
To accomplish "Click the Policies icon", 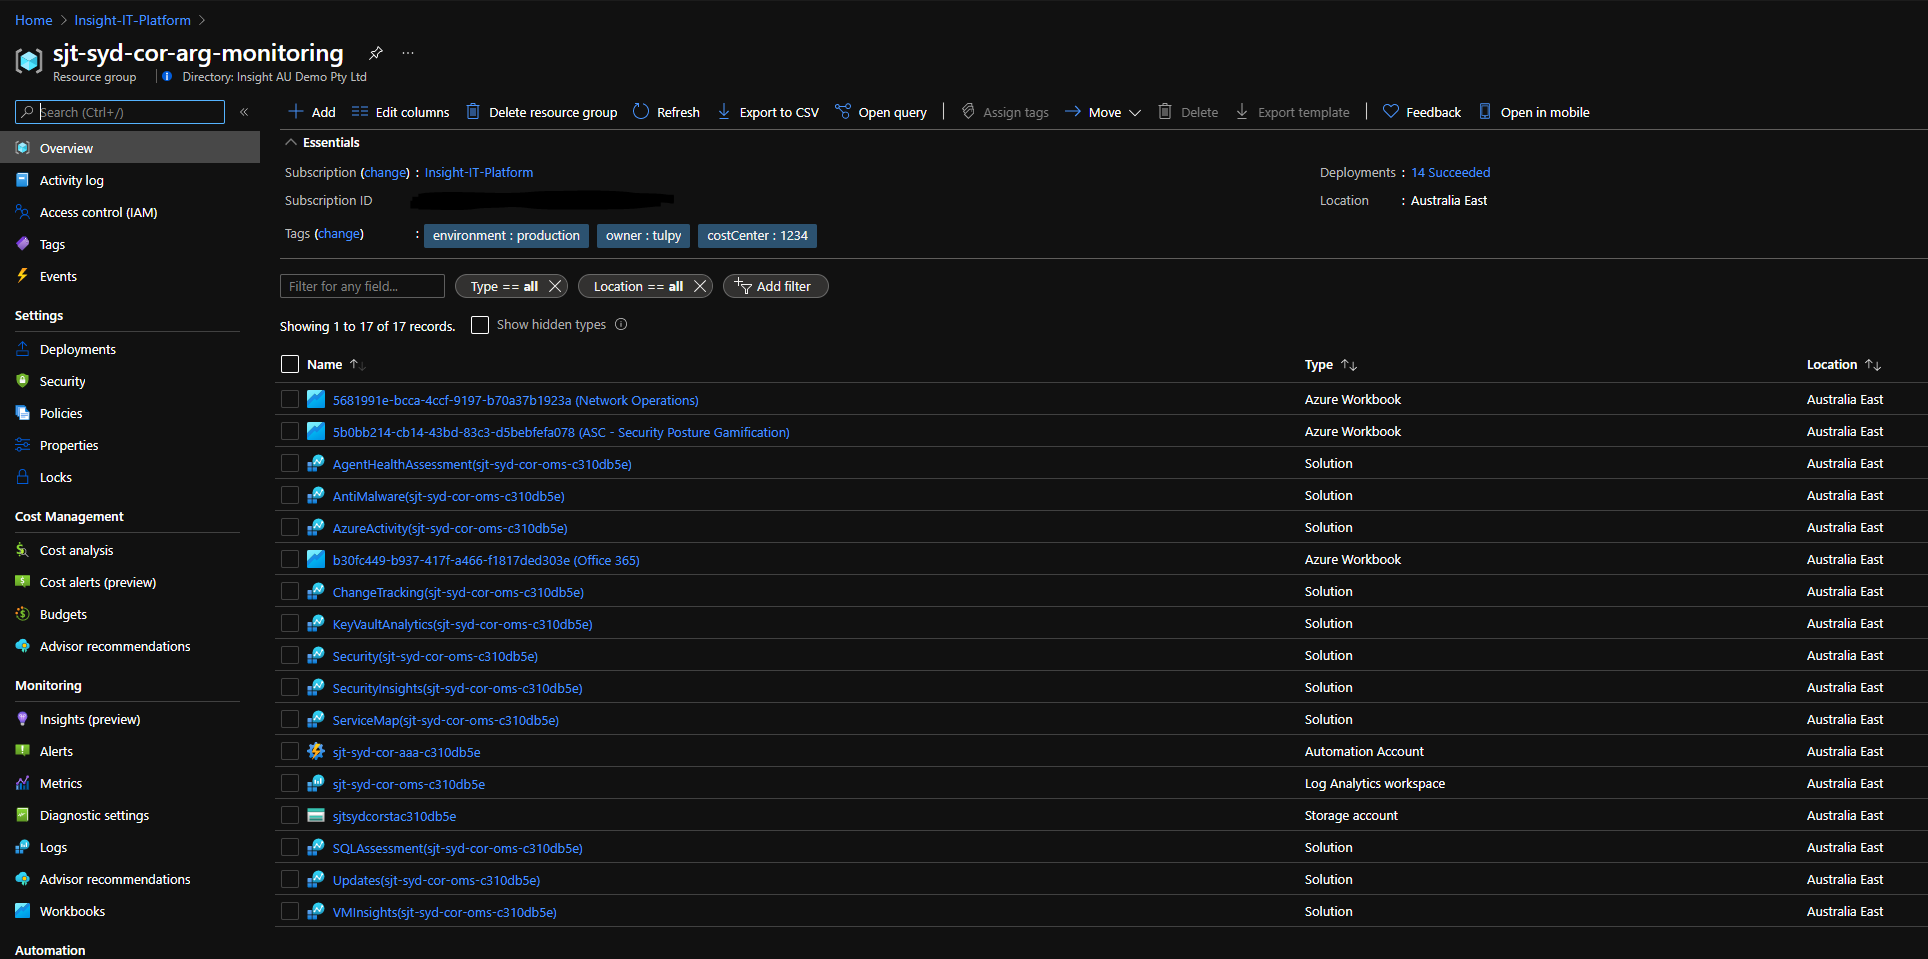I will pyautogui.click(x=22, y=413).
